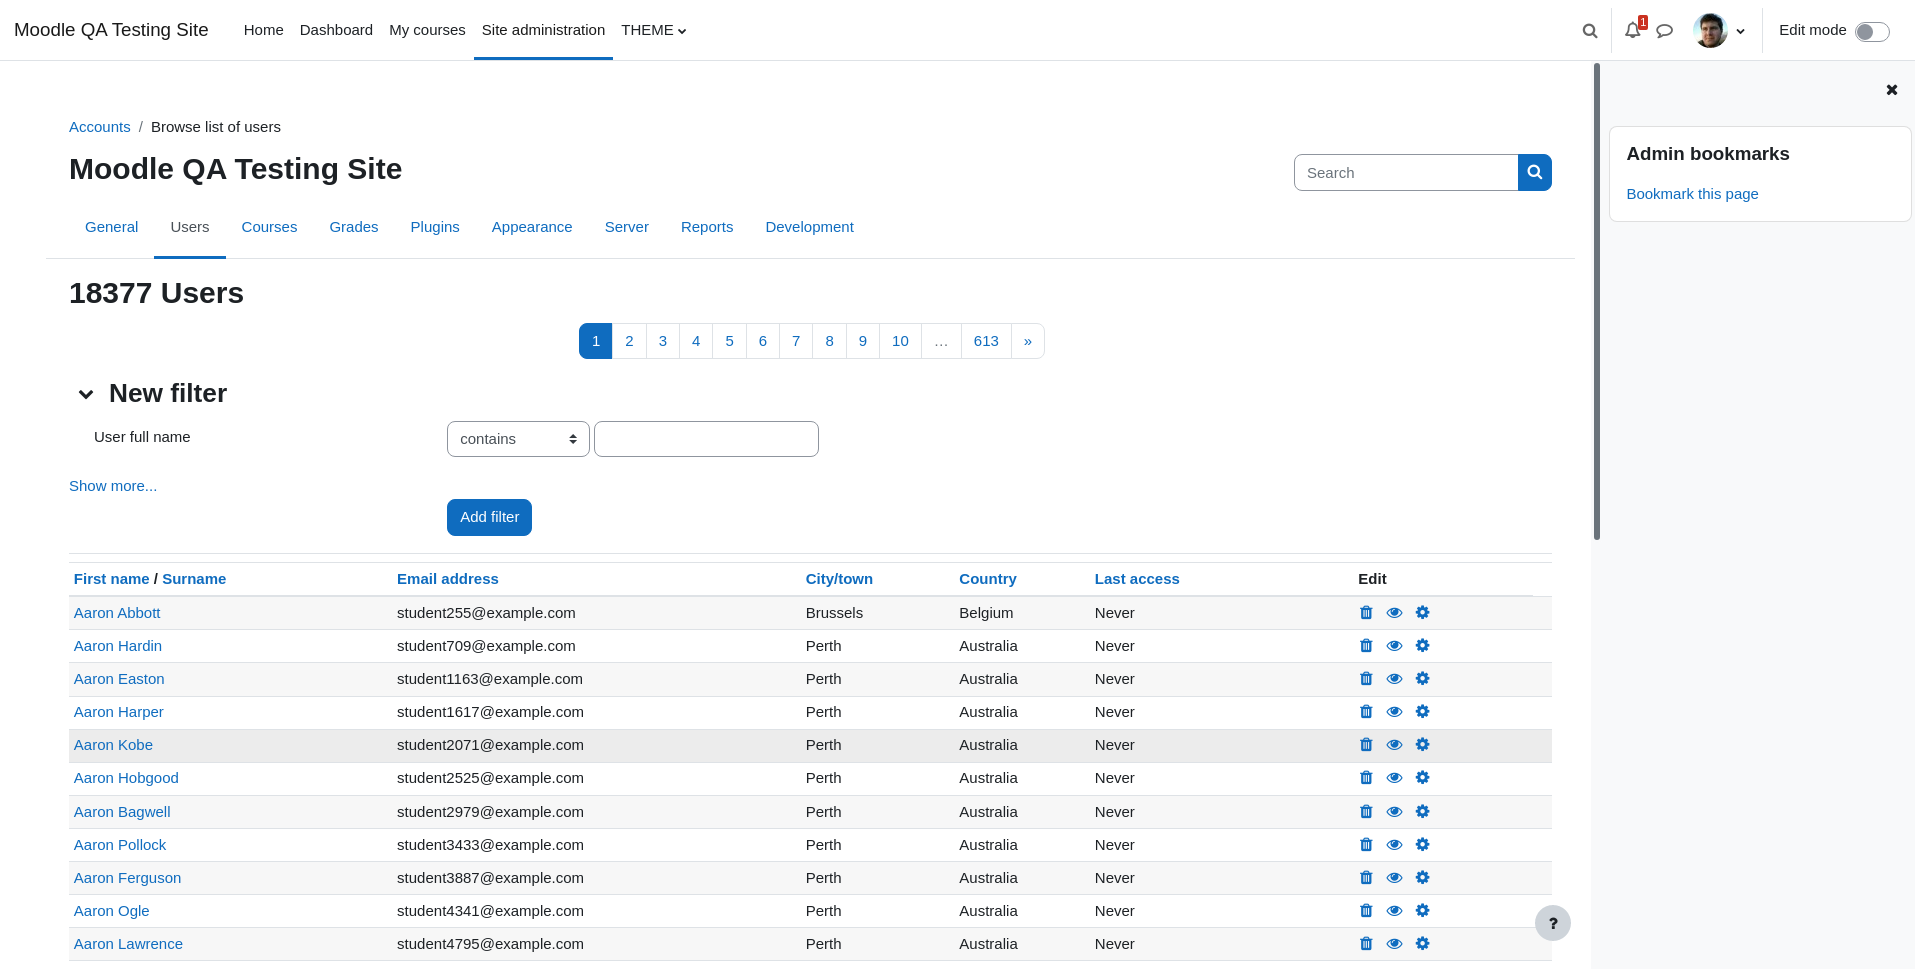This screenshot has height=969, width=1915.
Task: Open the Accounts breadcrumb link
Action: click(x=100, y=127)
